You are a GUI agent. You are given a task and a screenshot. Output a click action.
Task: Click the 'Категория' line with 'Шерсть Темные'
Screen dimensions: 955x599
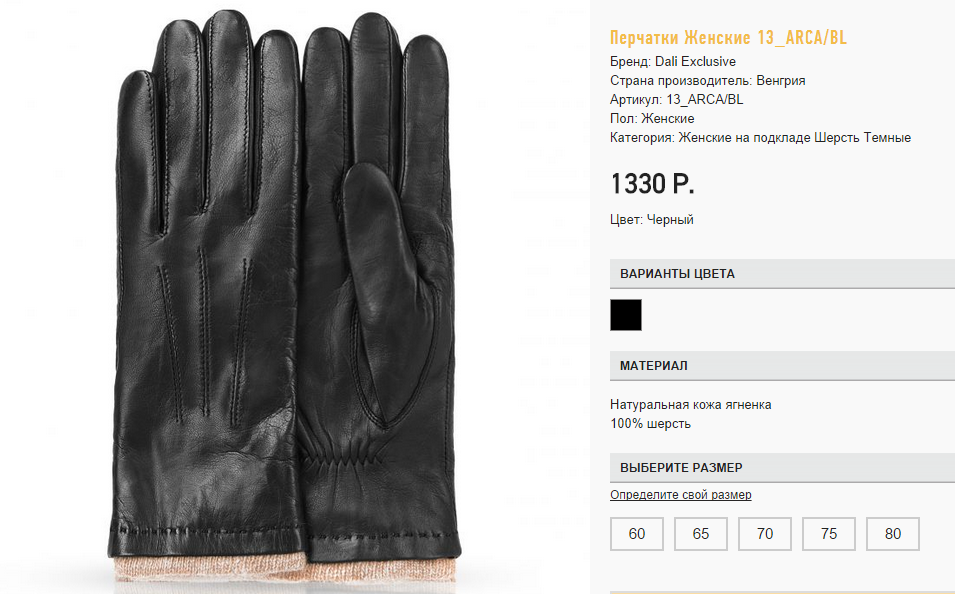point(760,138)
